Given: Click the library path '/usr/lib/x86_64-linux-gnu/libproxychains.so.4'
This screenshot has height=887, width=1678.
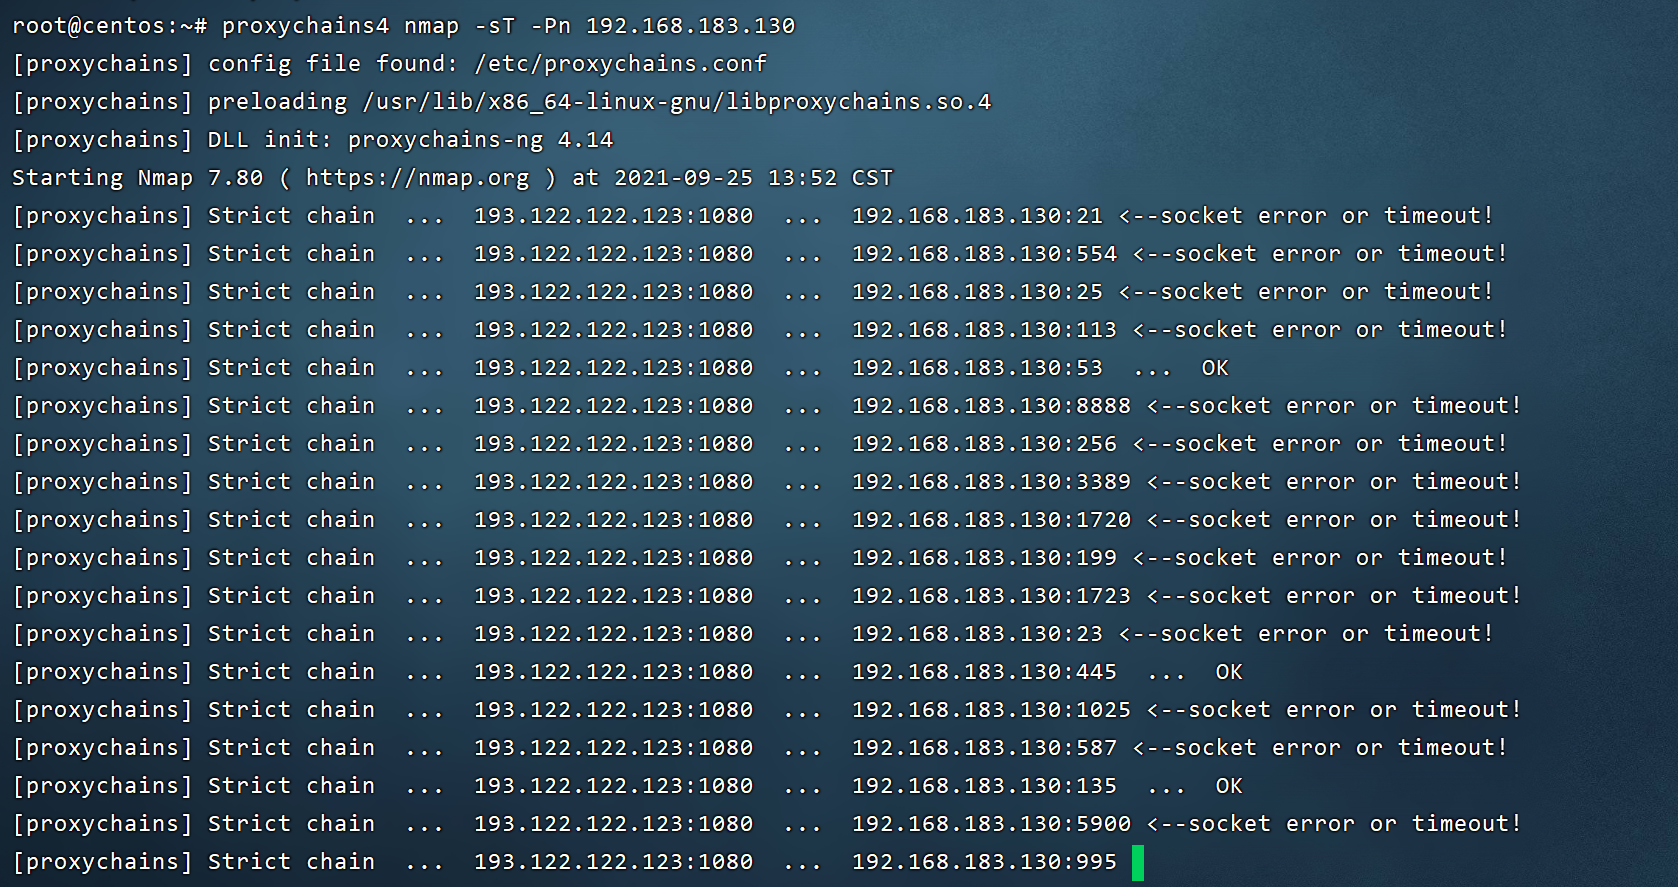Looking at the screenshot, I should click(x=677, y=102).
